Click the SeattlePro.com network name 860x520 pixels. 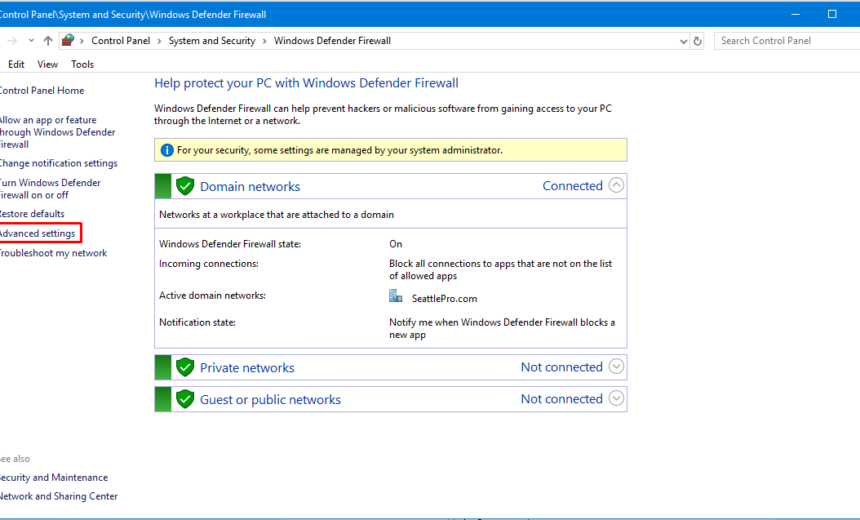pyautogui.click(x=444, y=298)
